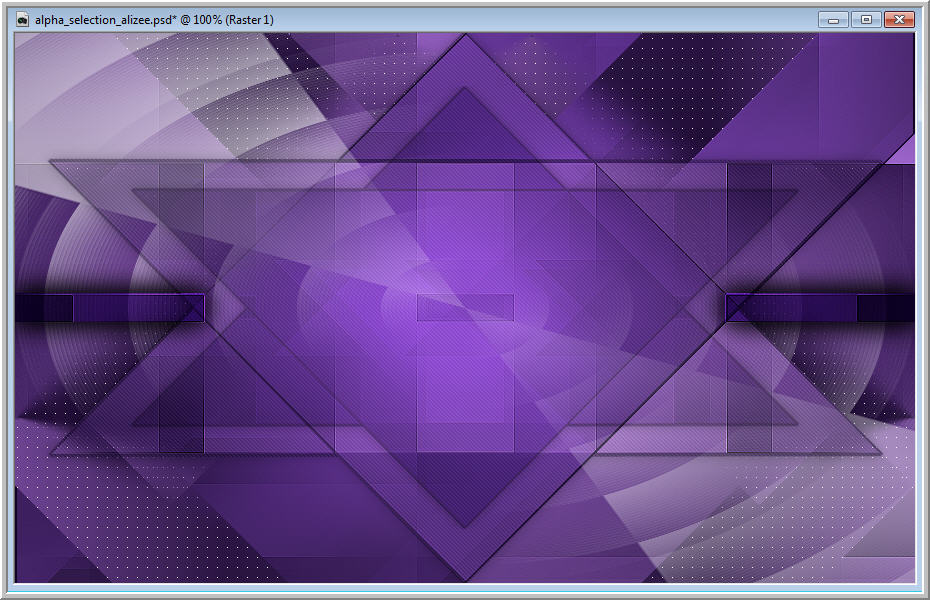Image resolution: width=930 pixels, height=600 pixels.
Task: Maximize the alpha_selection_alizee.psd window
Action: tap(866, 20)
